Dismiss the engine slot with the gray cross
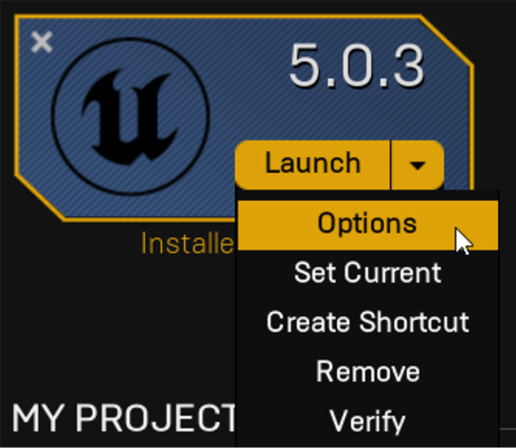Viewport: 516px width, 448px height. pos(42,42)
